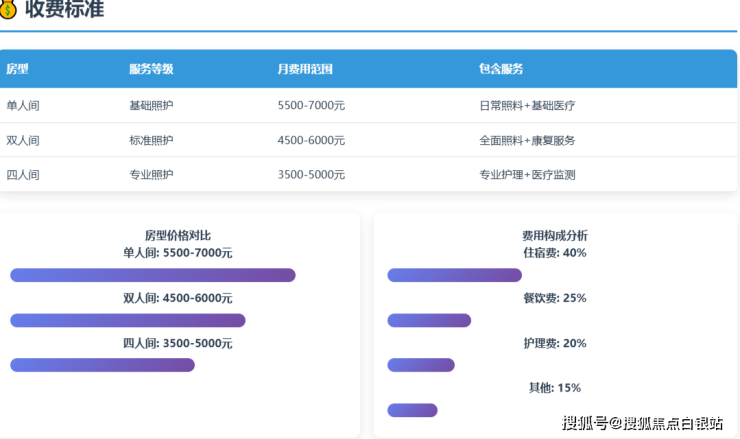
Task: Click the 四人间 3500-5000元 price bar
Action: 102,365
